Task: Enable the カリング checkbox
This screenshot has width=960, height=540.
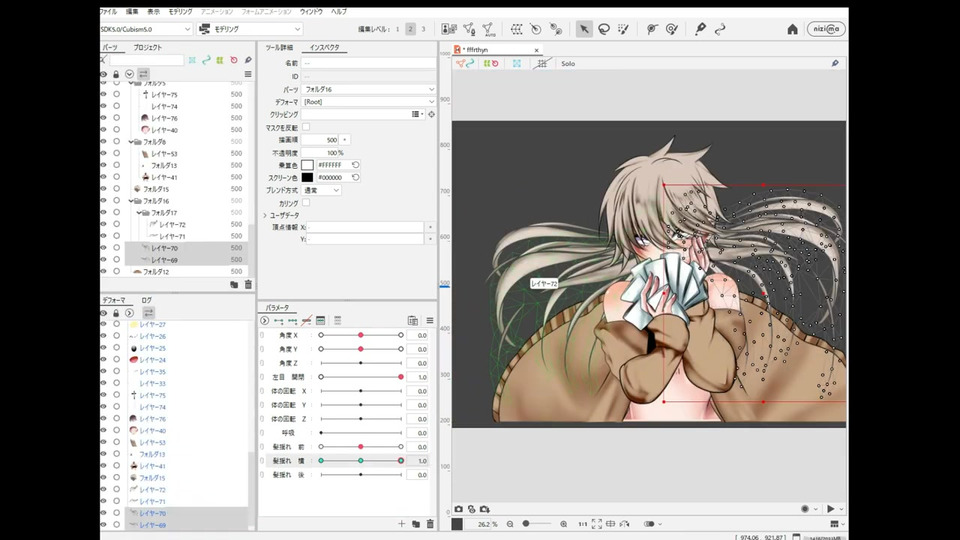Action: 306,203
